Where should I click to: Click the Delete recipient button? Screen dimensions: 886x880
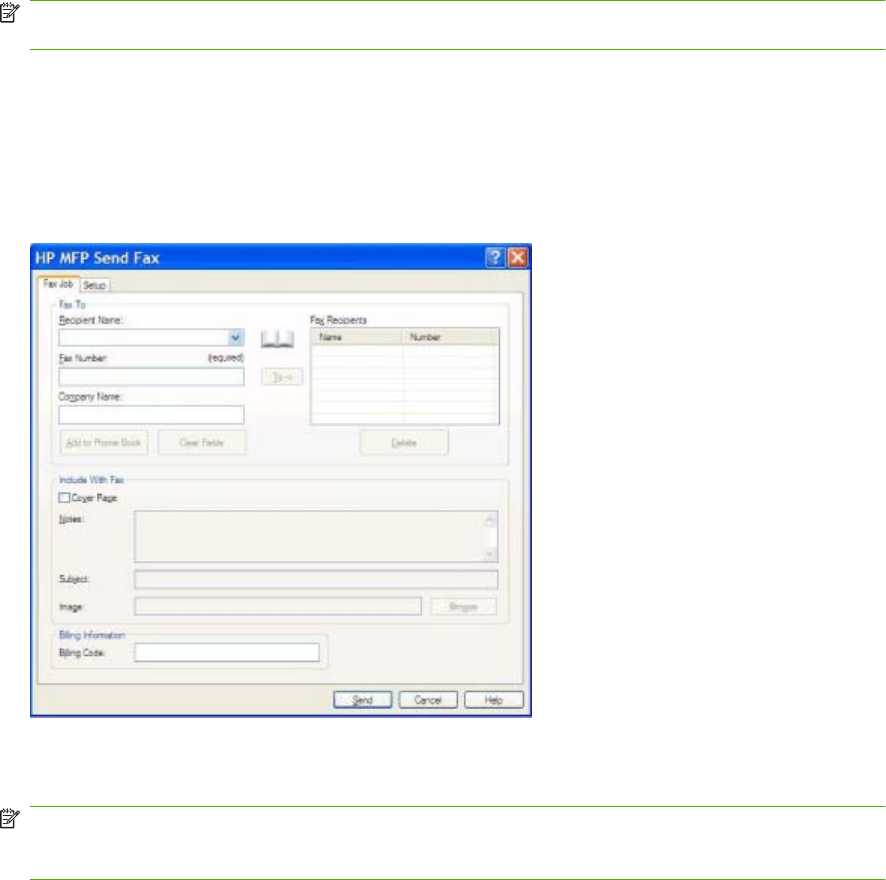404,443
